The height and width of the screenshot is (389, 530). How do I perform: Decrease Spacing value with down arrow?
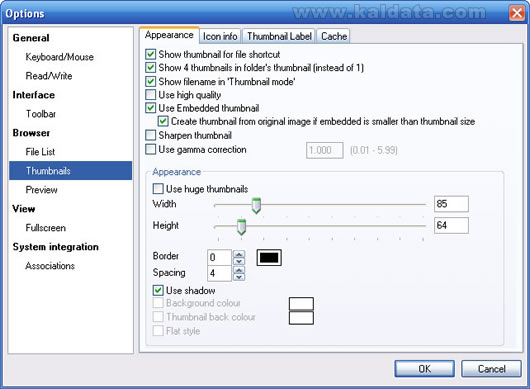[x=239, y=277]
